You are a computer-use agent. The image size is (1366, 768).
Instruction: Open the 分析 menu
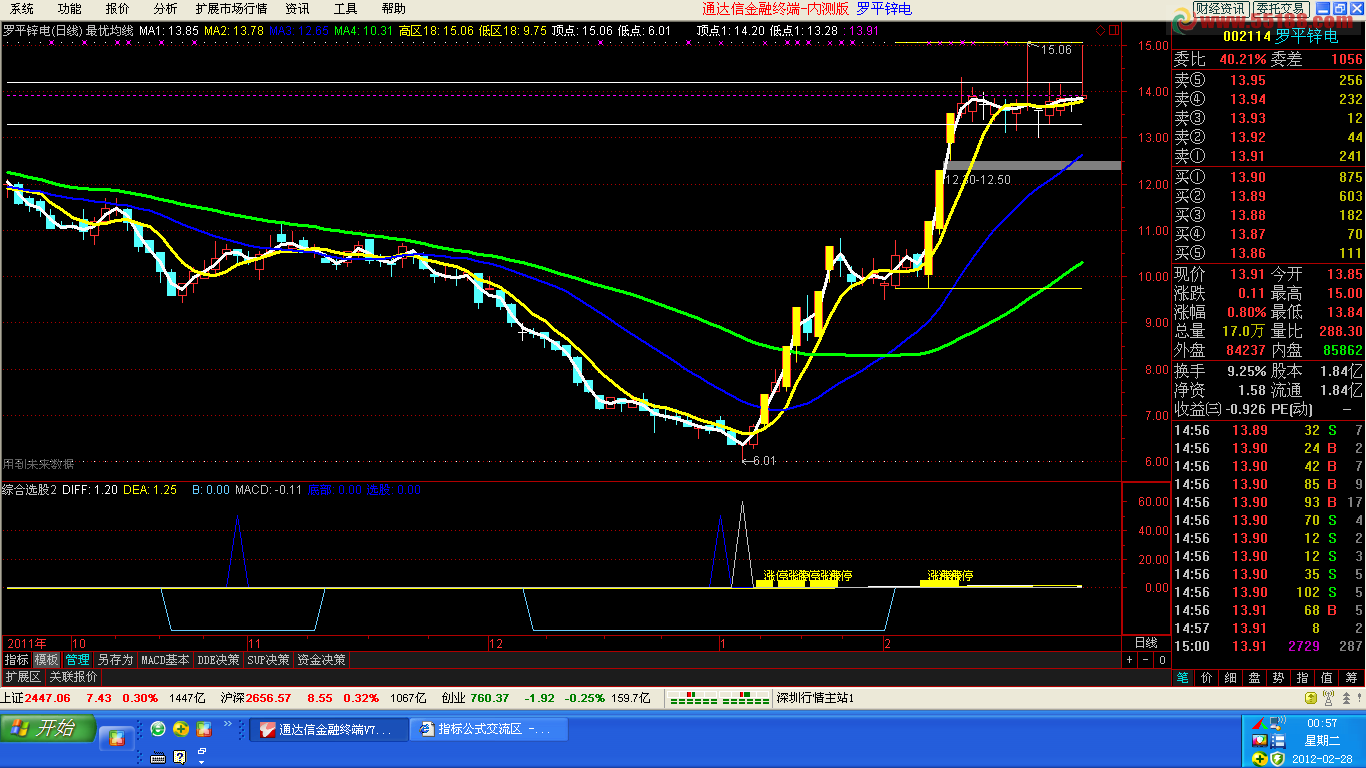pos(165,9)
